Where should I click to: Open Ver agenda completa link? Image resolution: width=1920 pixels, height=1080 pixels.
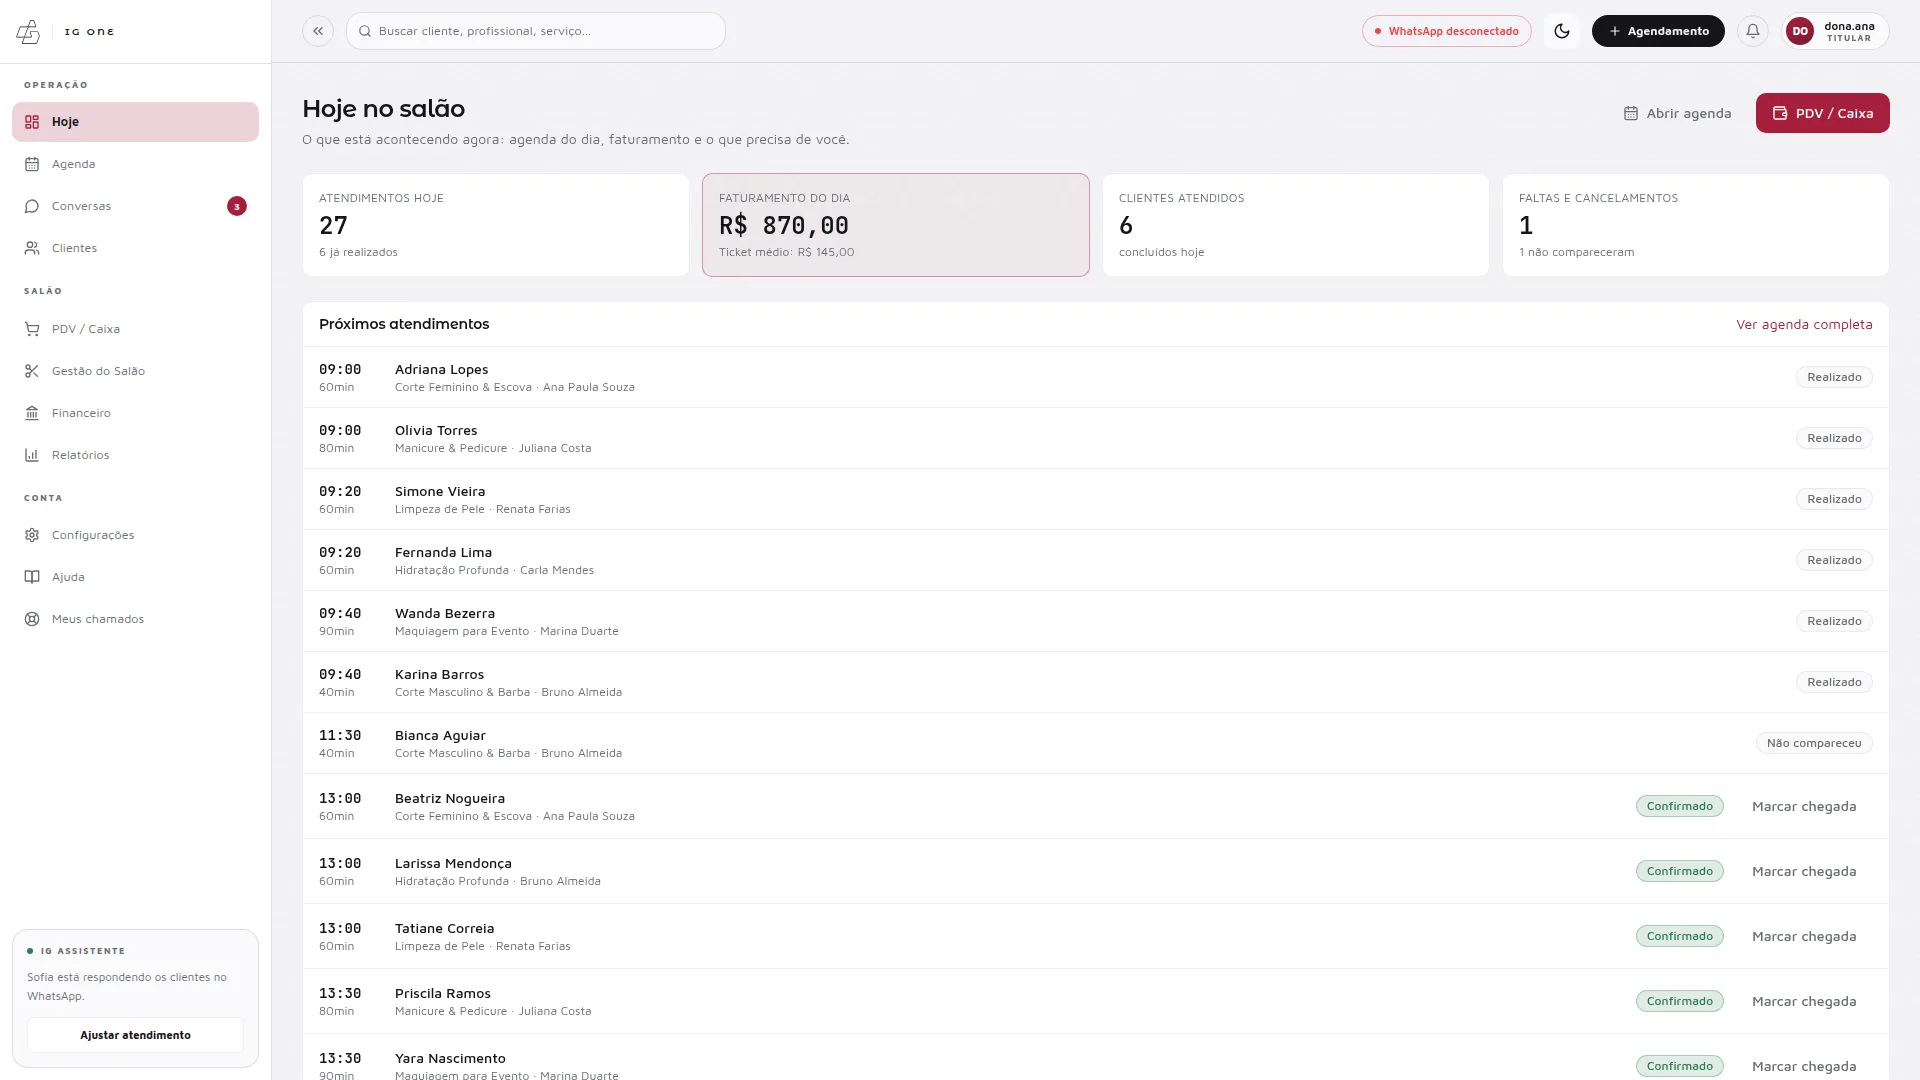coord(1804,324)
